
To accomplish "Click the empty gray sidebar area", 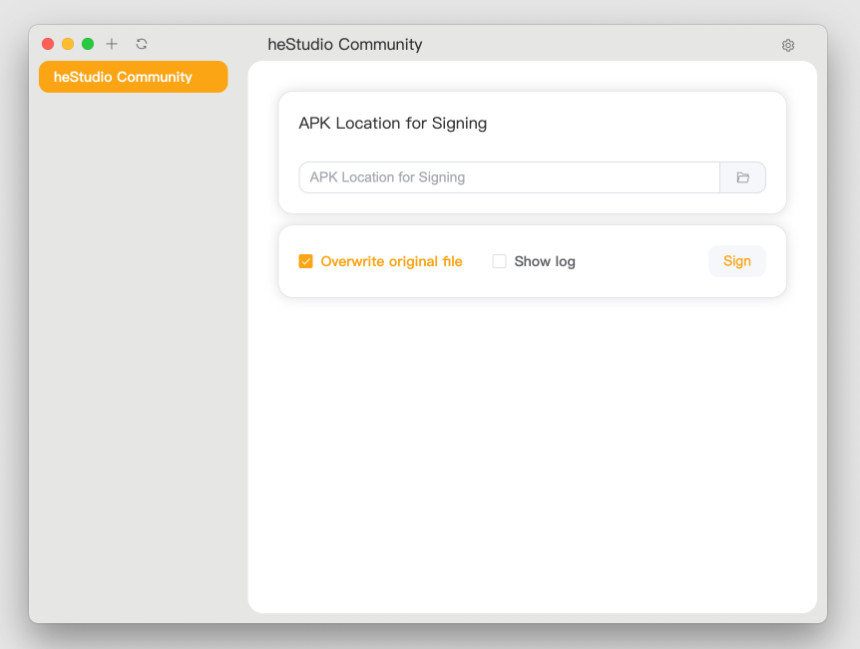I will (138, 350).
